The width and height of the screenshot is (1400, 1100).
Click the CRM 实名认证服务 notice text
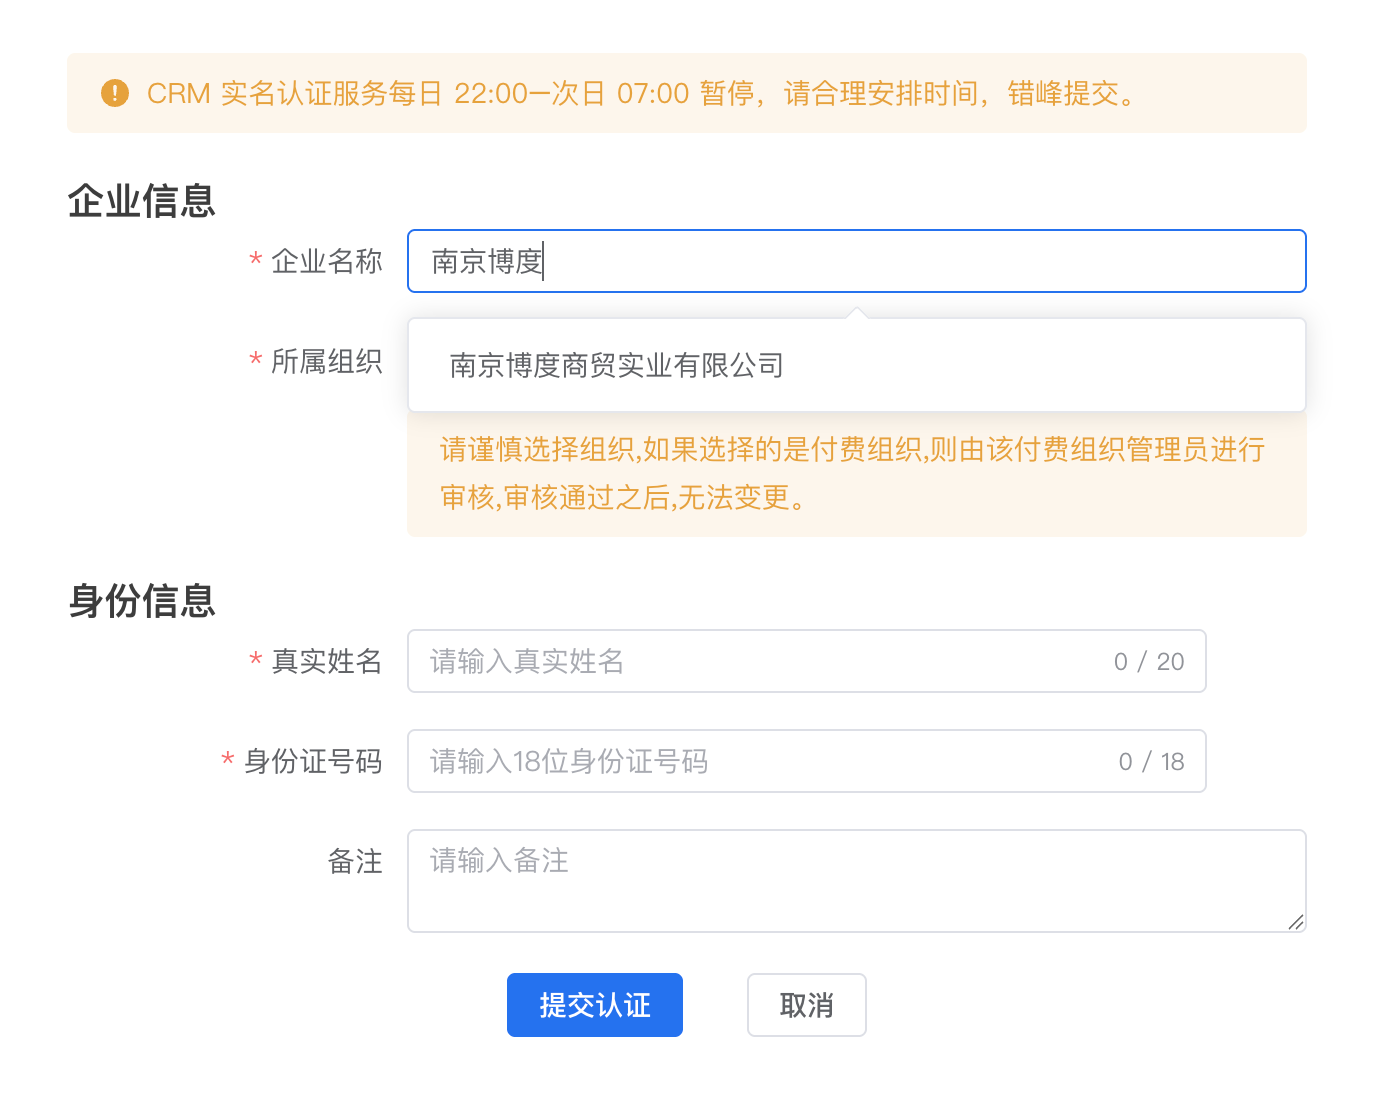643,93
